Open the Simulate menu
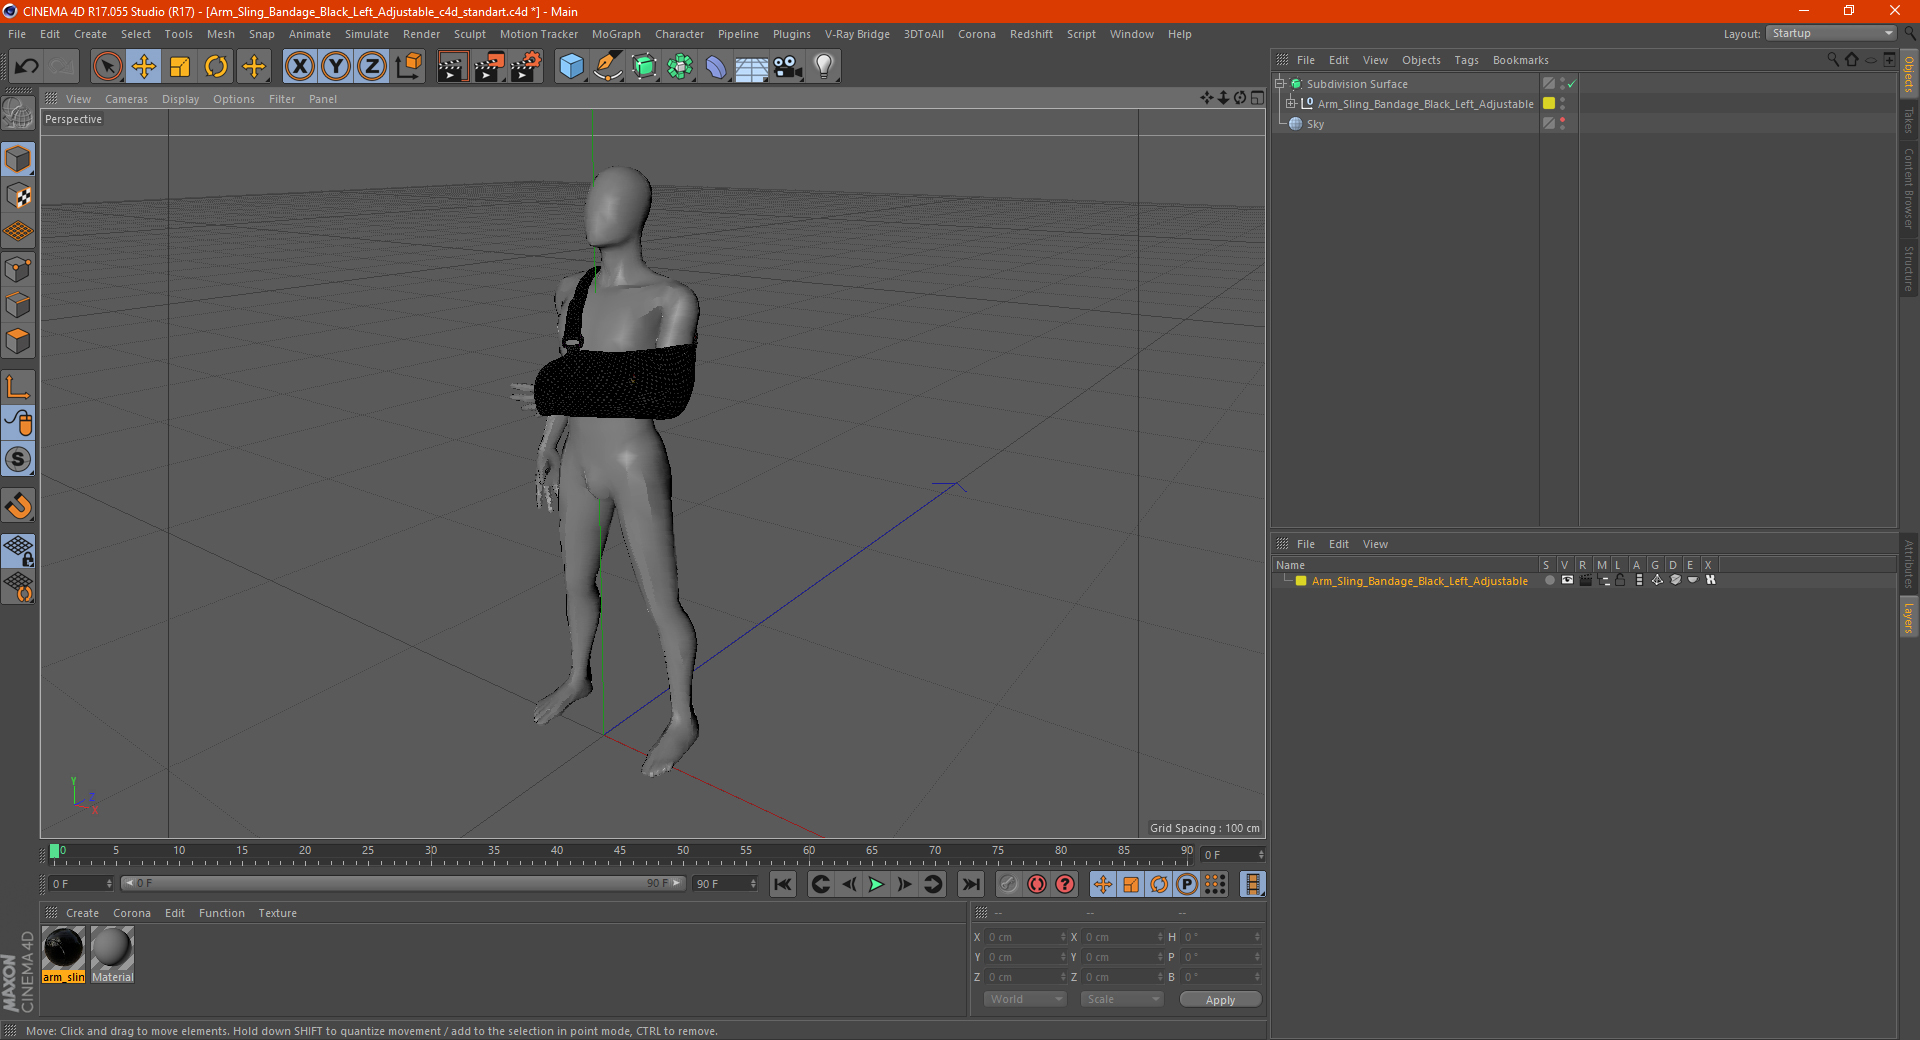The height and width of the screenshot is (1040, 1920). 367,34
